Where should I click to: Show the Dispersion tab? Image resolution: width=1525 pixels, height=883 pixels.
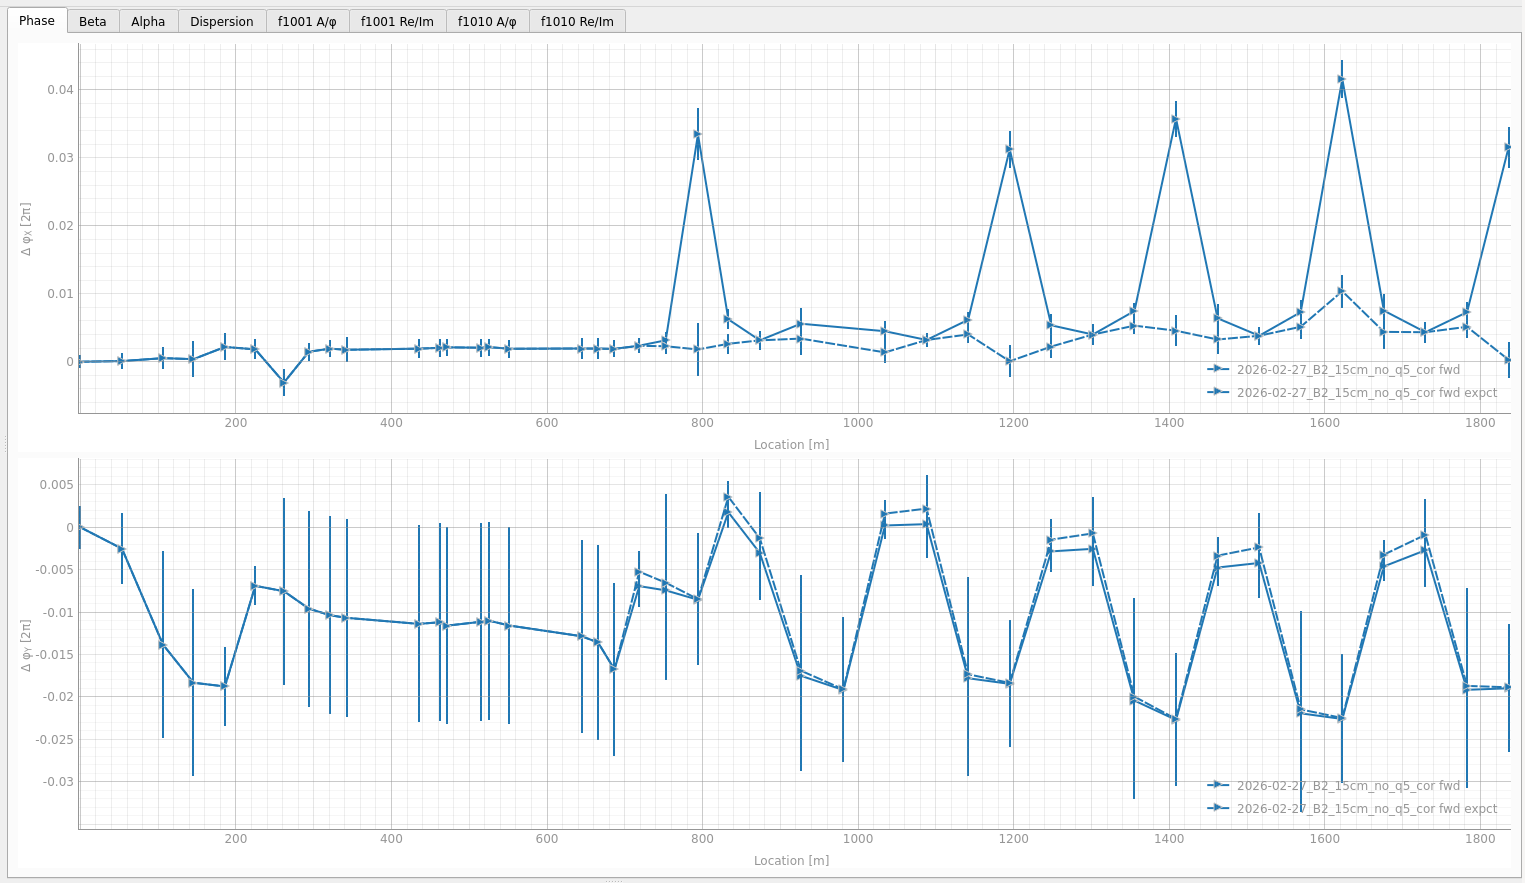click(222, 21)
